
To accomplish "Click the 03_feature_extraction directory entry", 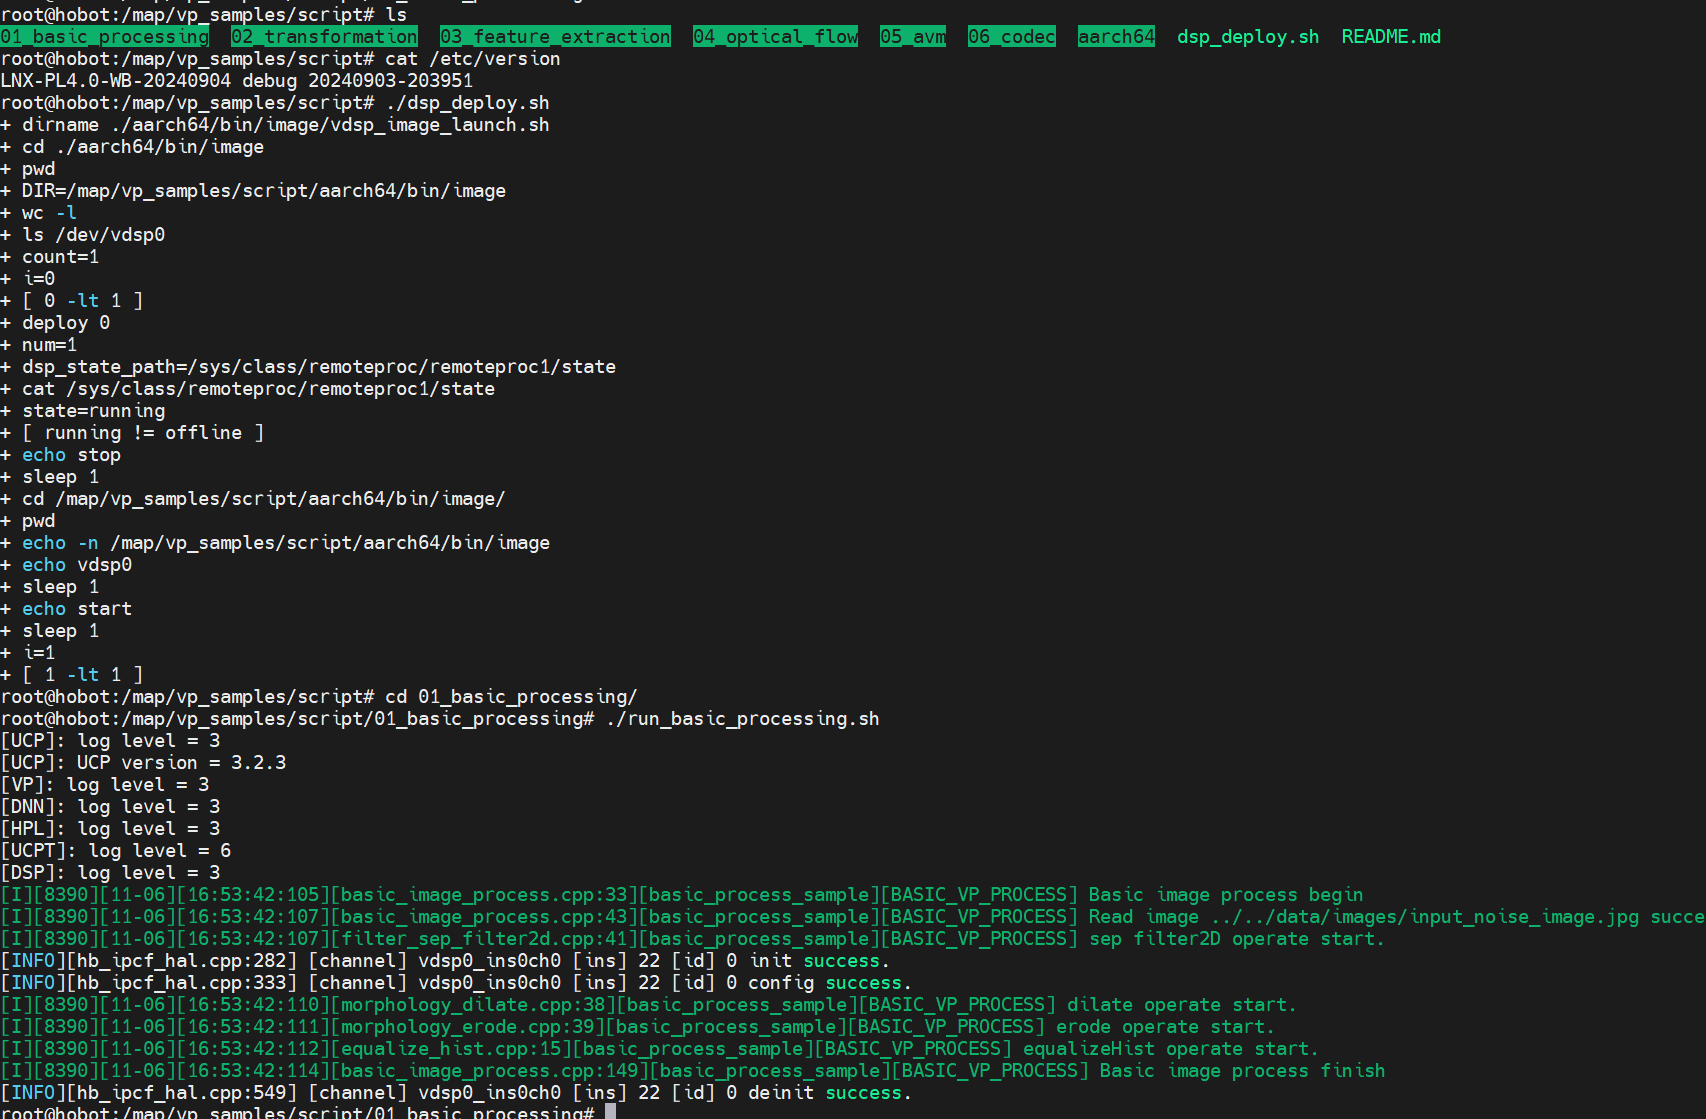I will coord(555,37).
